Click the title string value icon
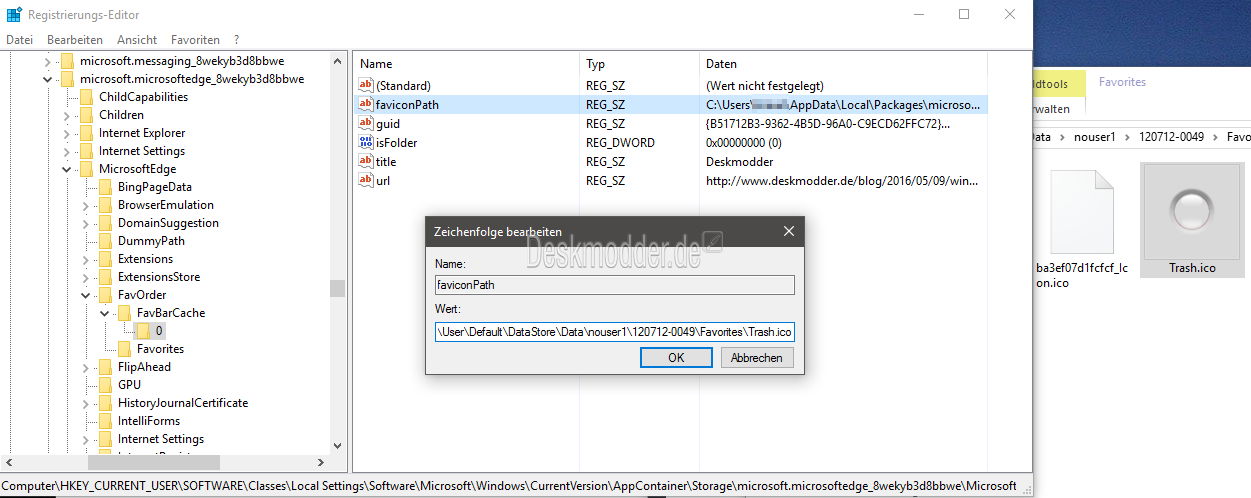The height and width of the screenshot is (498, 1251). pyautogui.click(x=366, y=162)
